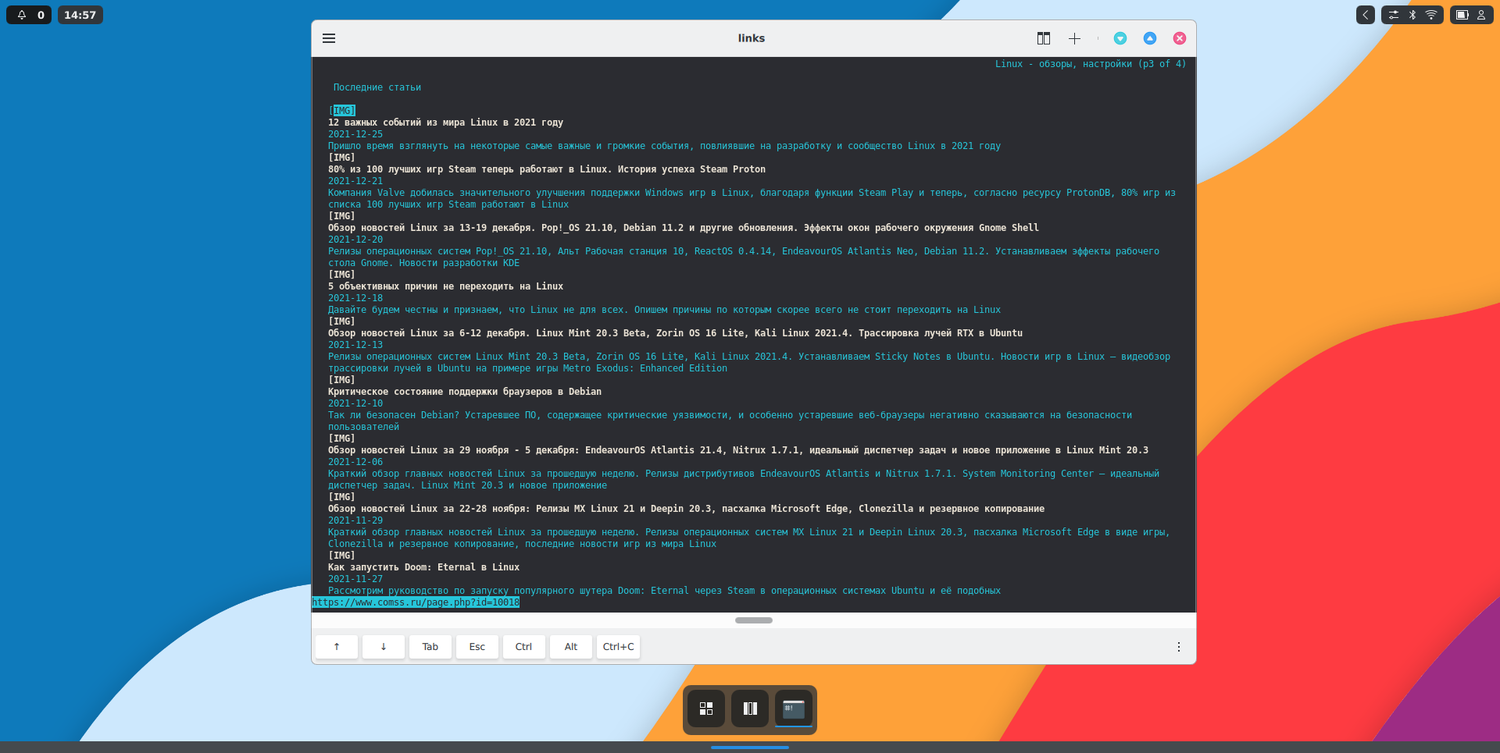Click the teal down-arrow window button
Image resolution: width=1500 pixels, height=753 pixels.
[1120, 38]
